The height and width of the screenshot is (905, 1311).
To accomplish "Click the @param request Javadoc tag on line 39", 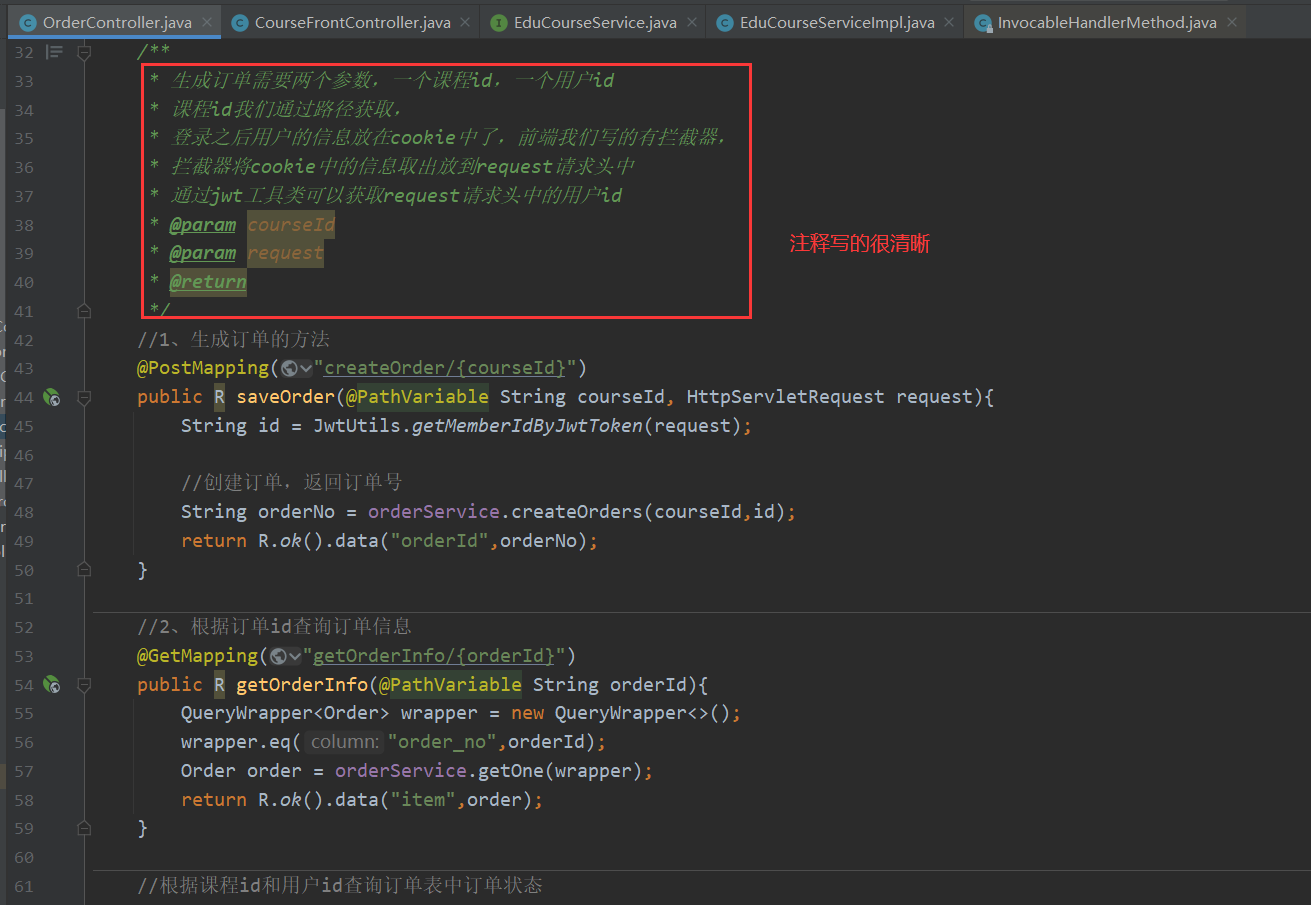I will coord(247,254).
